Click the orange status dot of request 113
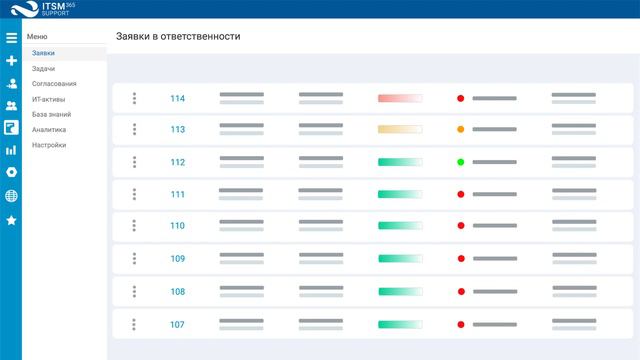Screen dimensions: 640x360 coord(460,129)
